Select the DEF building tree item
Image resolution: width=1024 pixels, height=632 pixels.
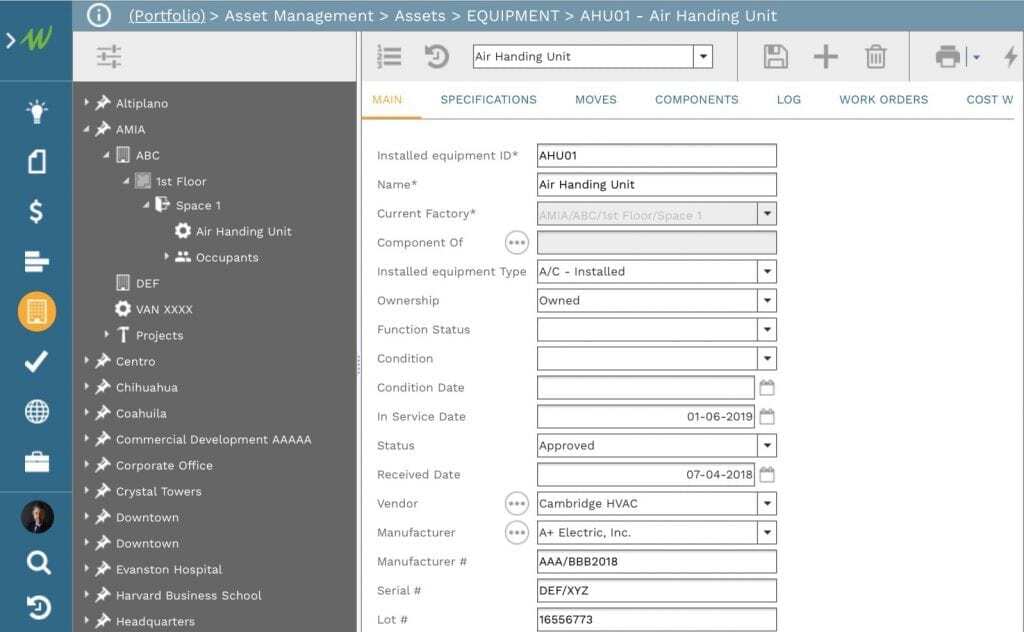pyautogui.click(x=148, y=283)
